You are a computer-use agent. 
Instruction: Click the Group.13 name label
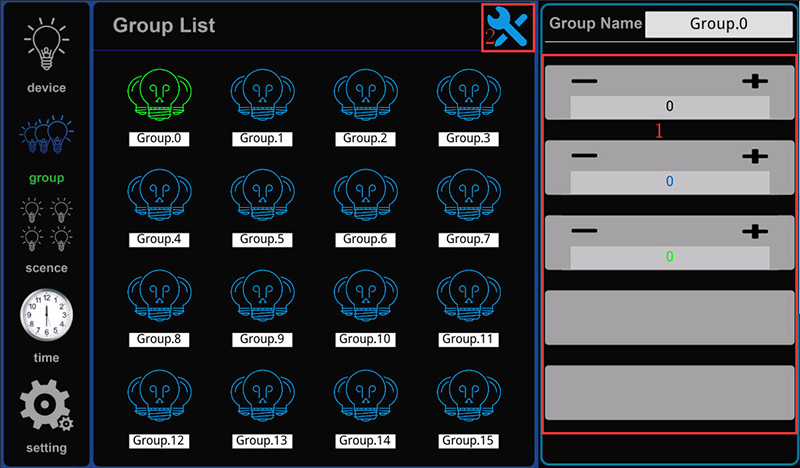[x=262, y=441]
